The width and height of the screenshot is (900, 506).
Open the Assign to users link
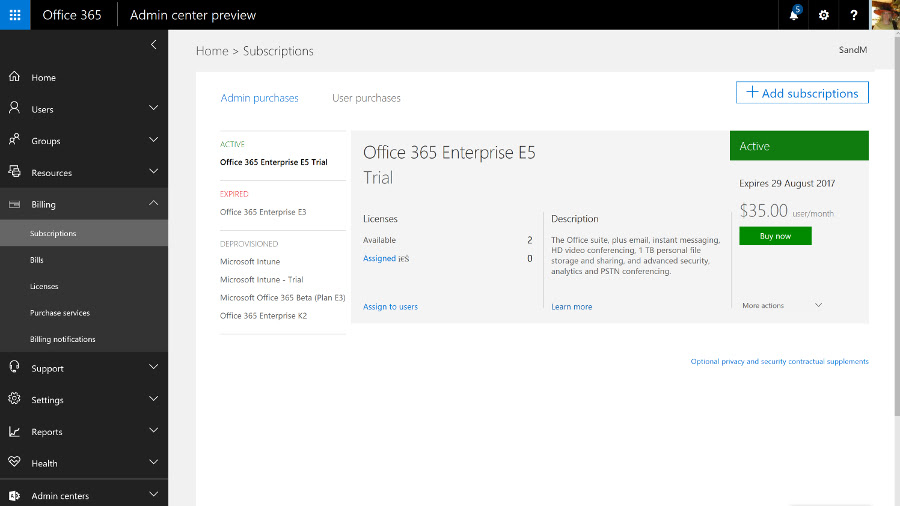[390, 307]
